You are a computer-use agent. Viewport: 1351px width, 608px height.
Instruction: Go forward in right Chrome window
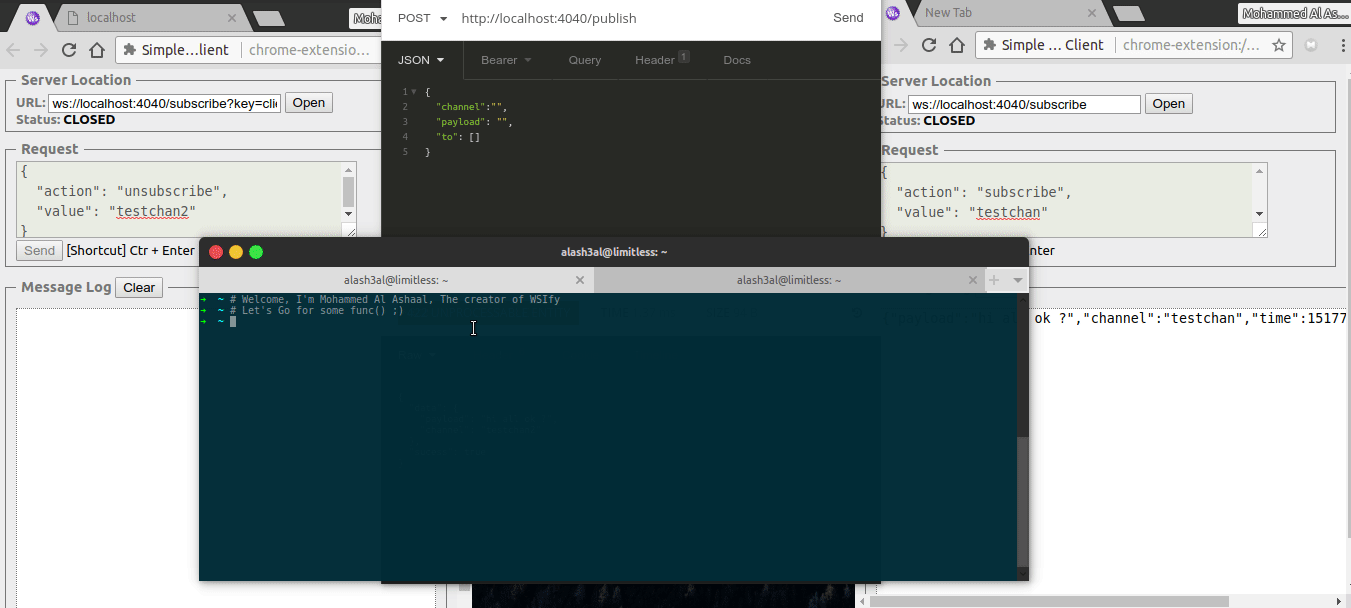coord(900,45)
